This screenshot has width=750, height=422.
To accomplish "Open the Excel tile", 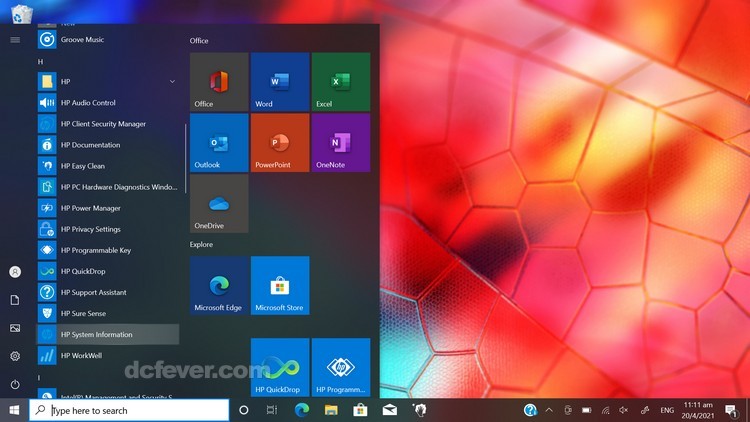I will coord(341,82).
